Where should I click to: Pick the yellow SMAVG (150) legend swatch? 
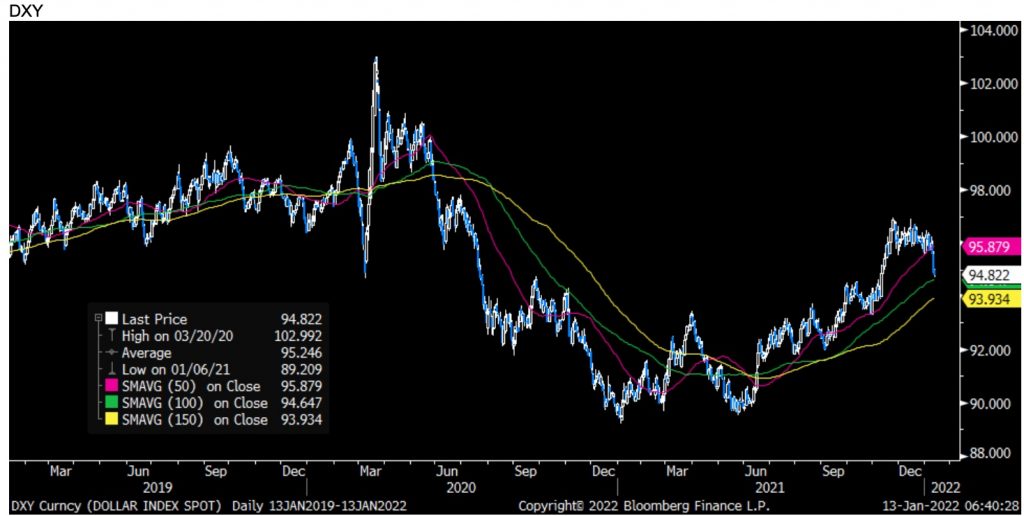point(110,420)
